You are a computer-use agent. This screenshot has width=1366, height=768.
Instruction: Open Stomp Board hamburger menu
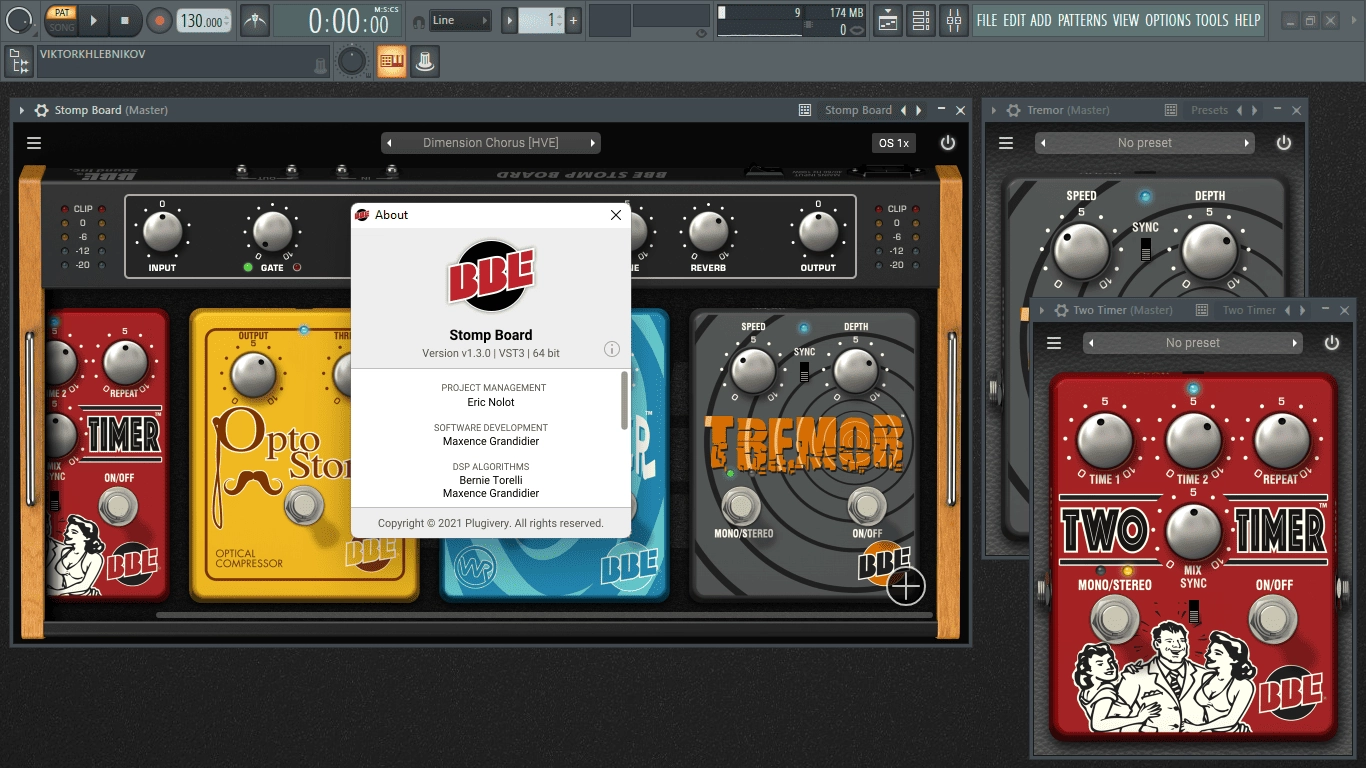[34, 143]
